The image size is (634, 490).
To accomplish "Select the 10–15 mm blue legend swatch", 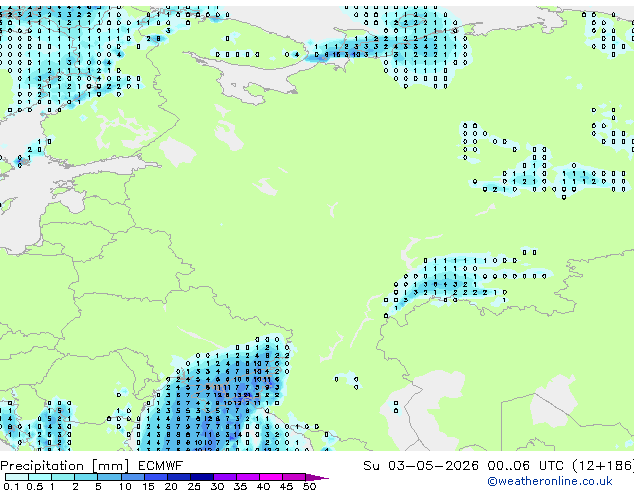I will tap(133, 477).
